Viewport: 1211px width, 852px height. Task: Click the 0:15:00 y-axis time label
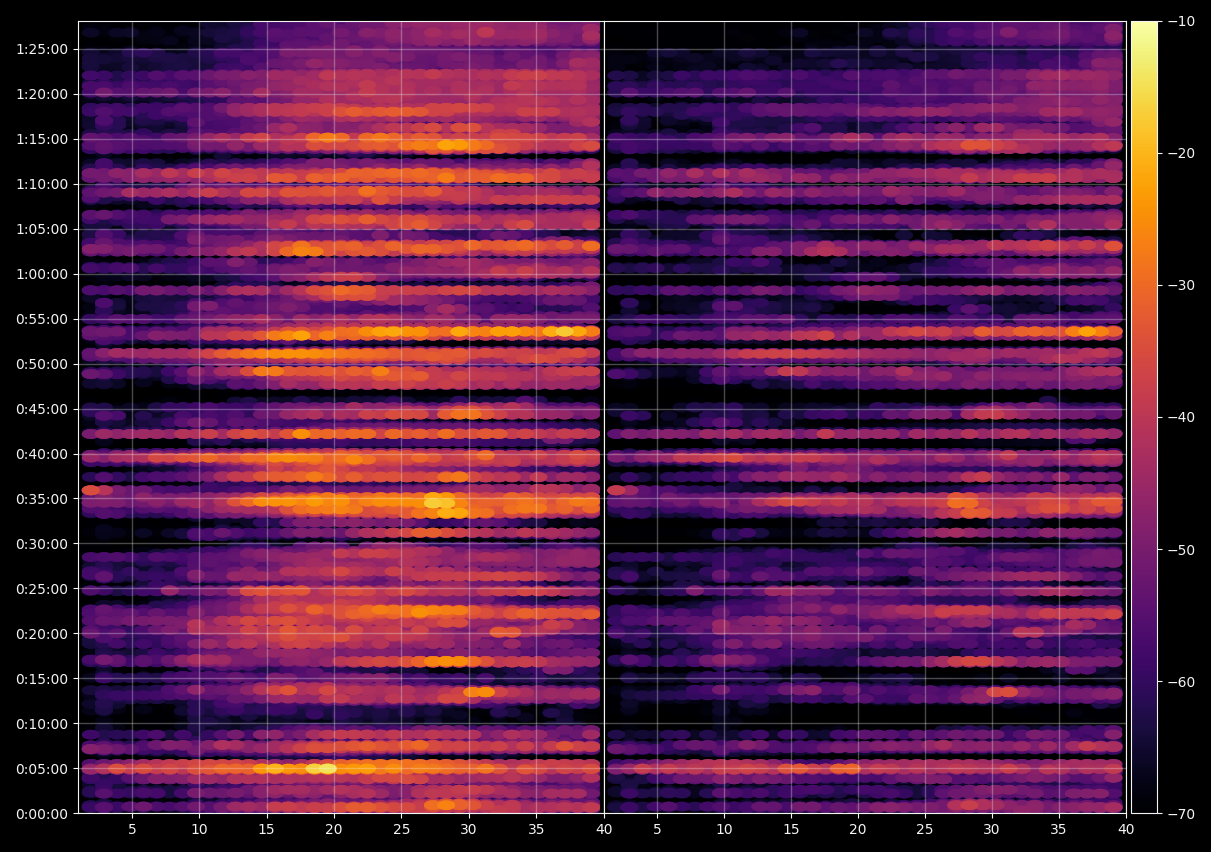click(42, 679)
